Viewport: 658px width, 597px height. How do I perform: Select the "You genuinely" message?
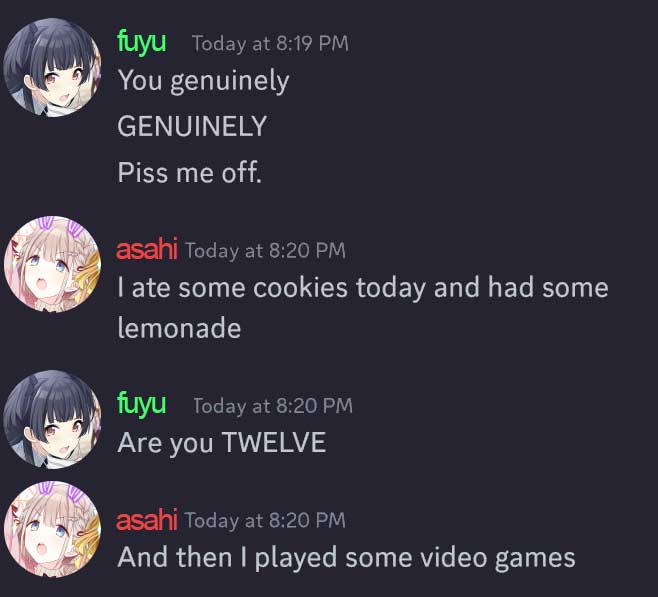click(x=204, y=81)
